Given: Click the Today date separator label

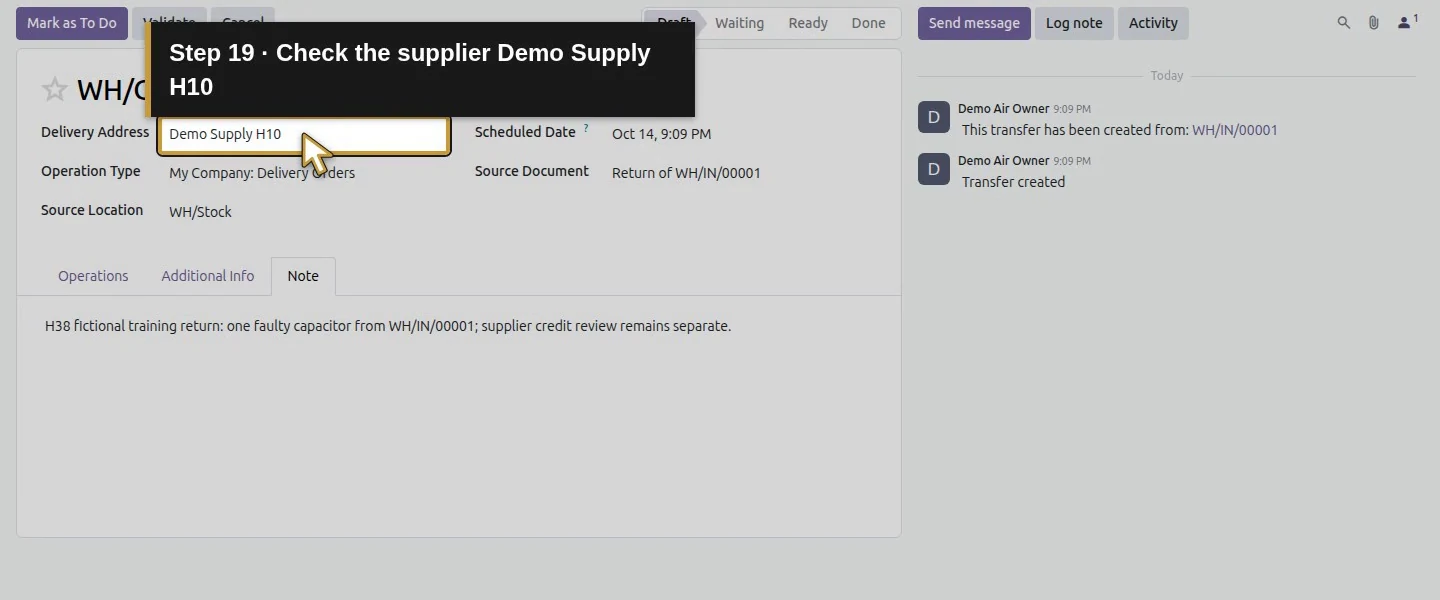Looking at the screenshot, I should 1166,76.
